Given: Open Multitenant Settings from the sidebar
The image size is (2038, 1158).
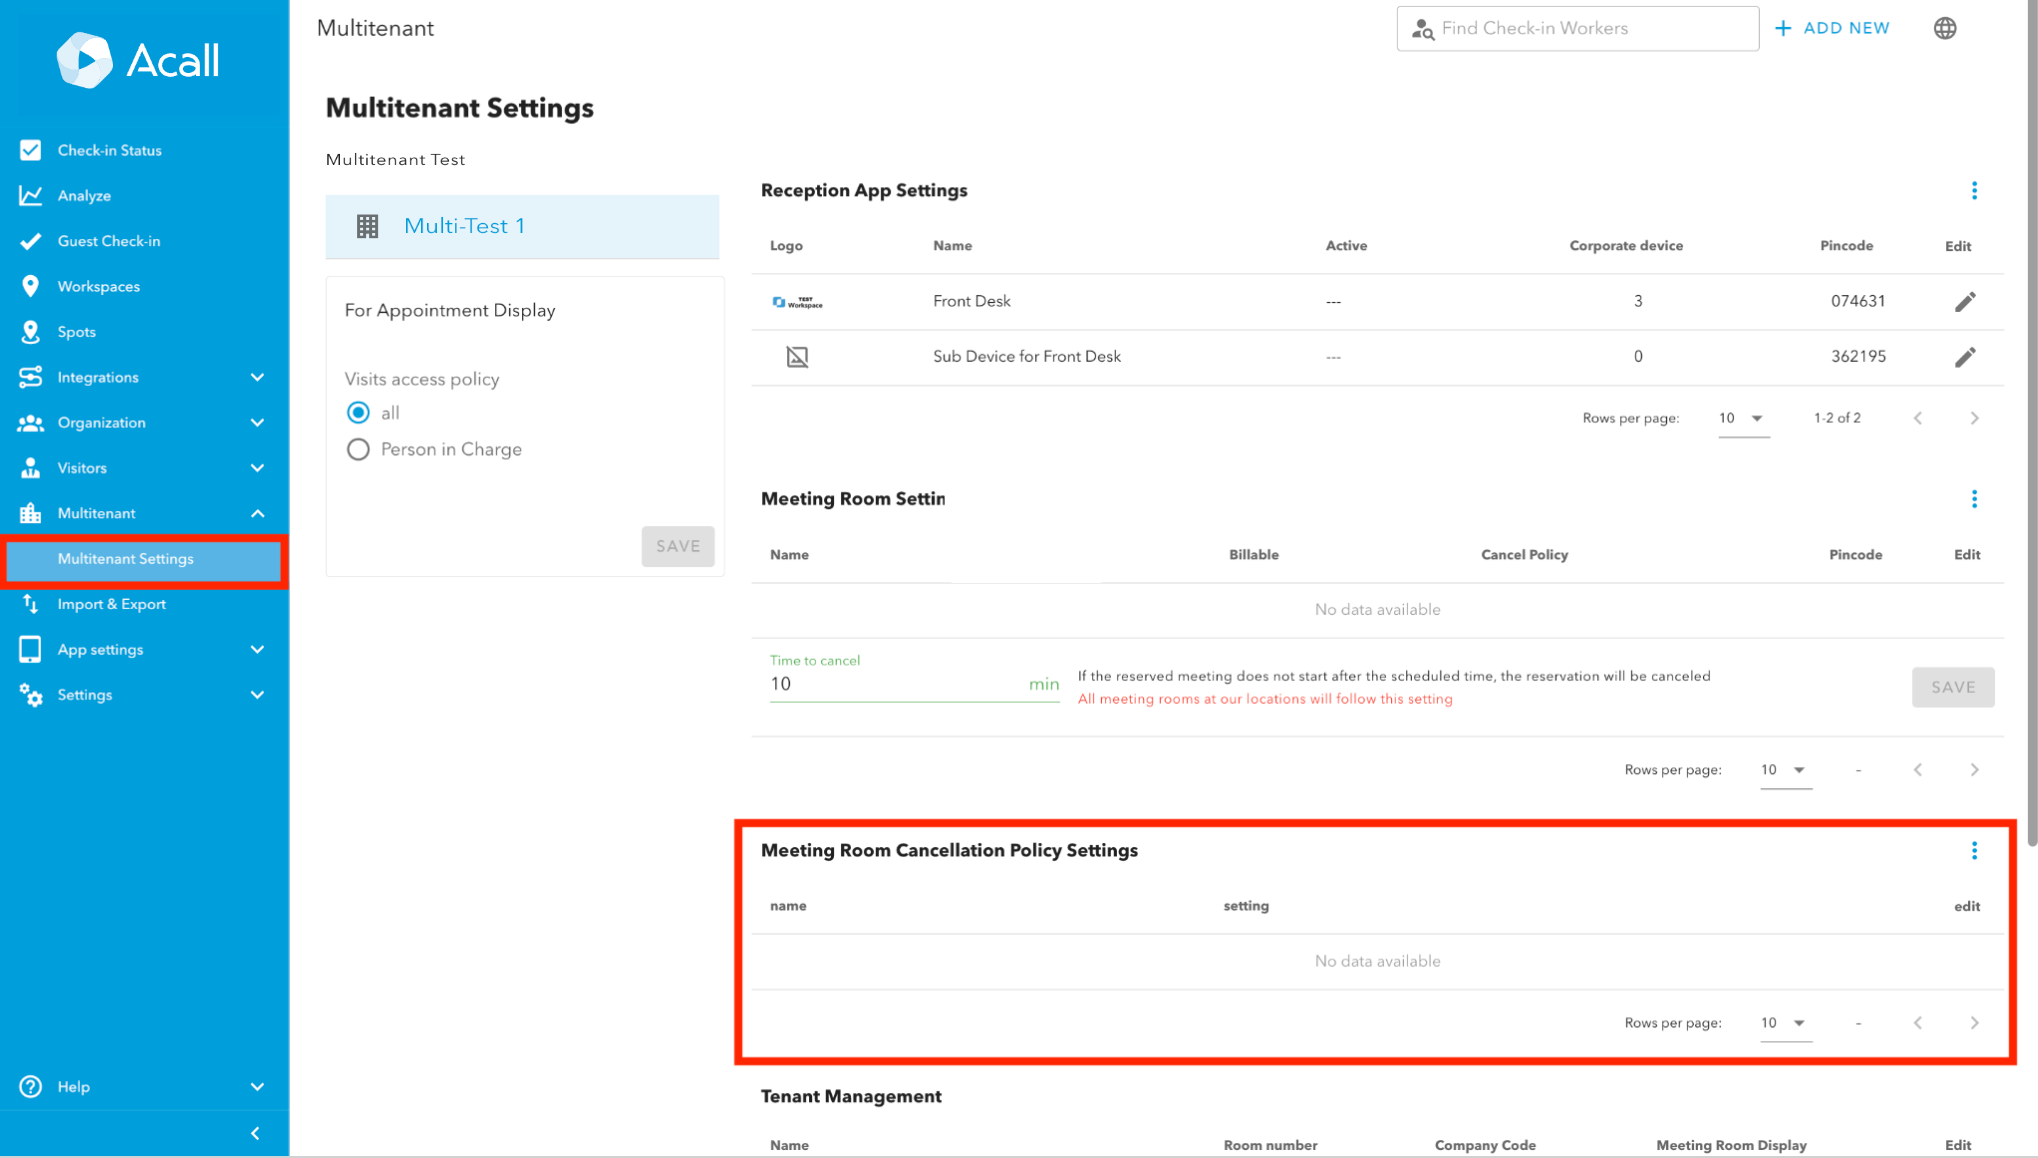Looking at the screenshot, I should tap(125, 559).
